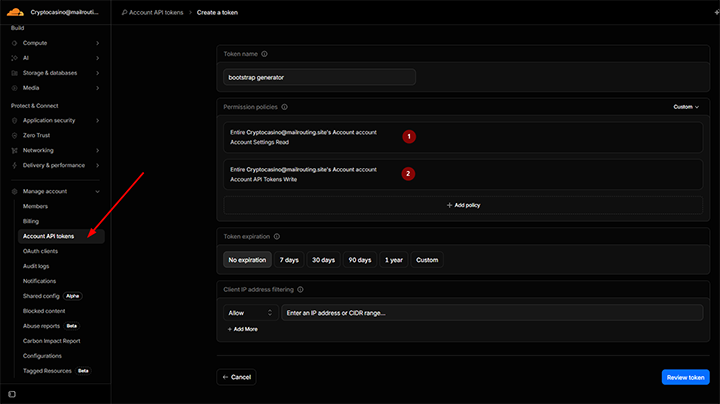This screenshot has width=720, height=404.
Task: Click the Networking icon in sidebar
Action: tap(14, 151)
